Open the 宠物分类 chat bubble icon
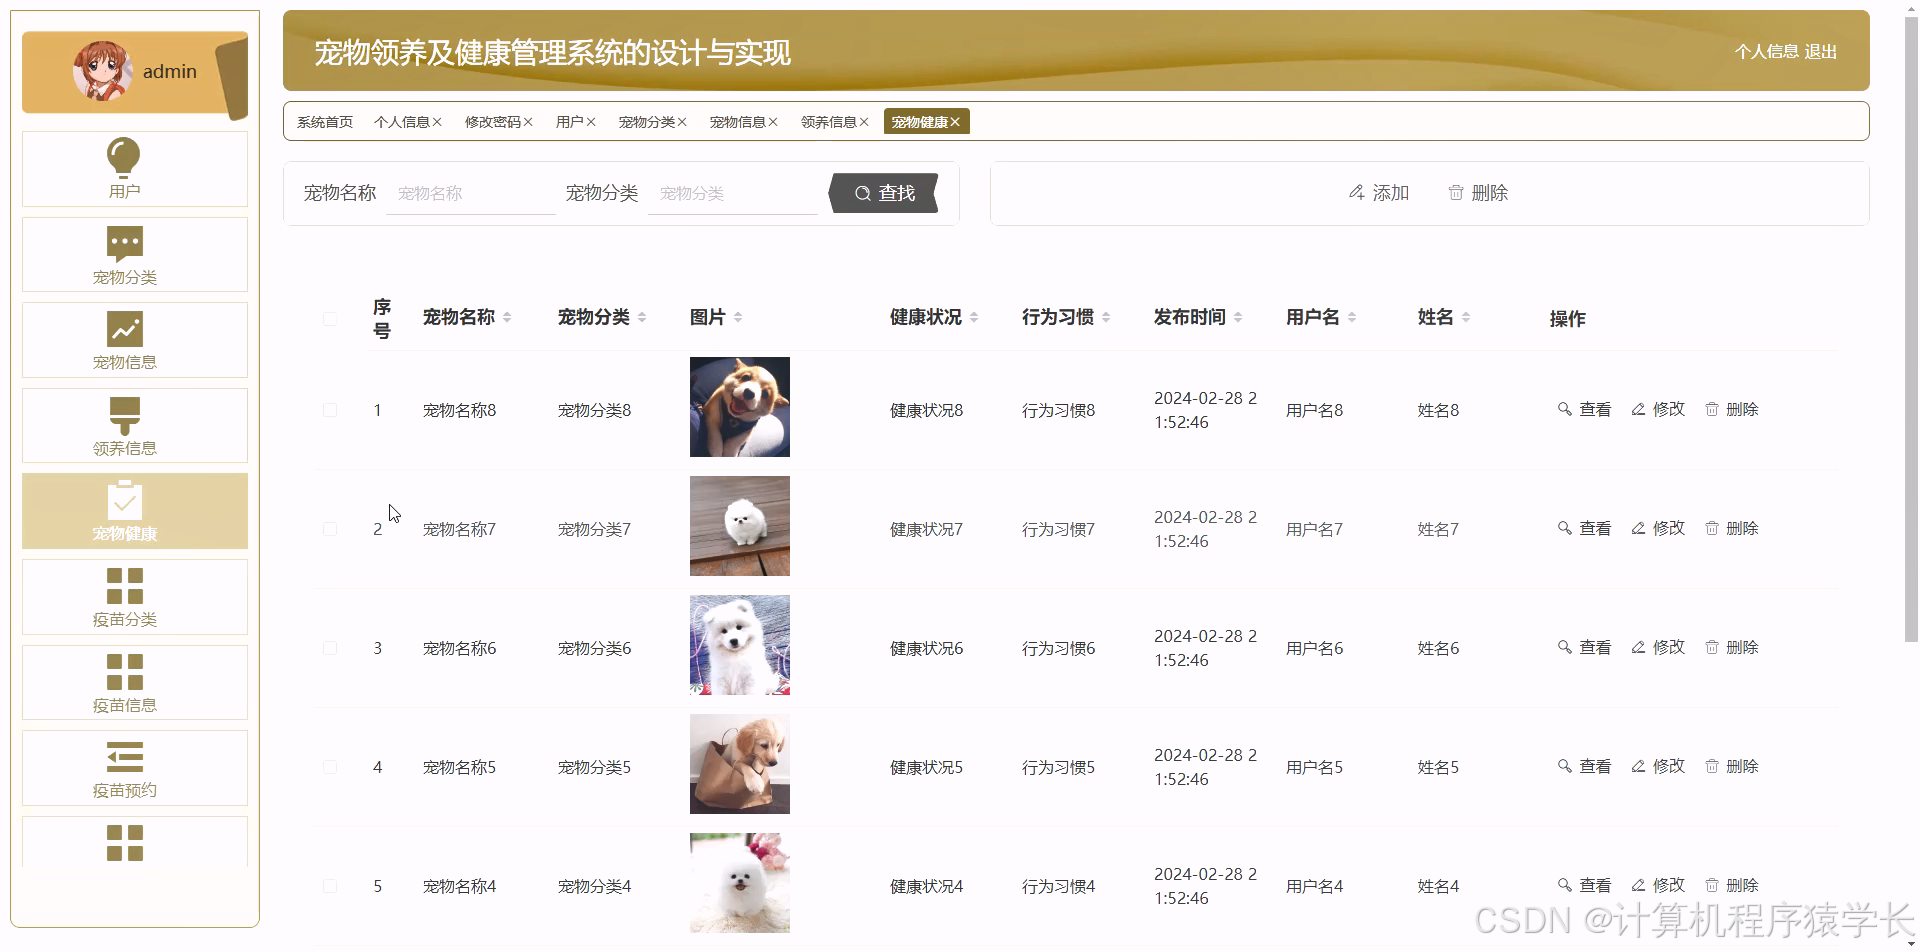Viewport: 1920px width, 952px height. click(x=124, y=243)
